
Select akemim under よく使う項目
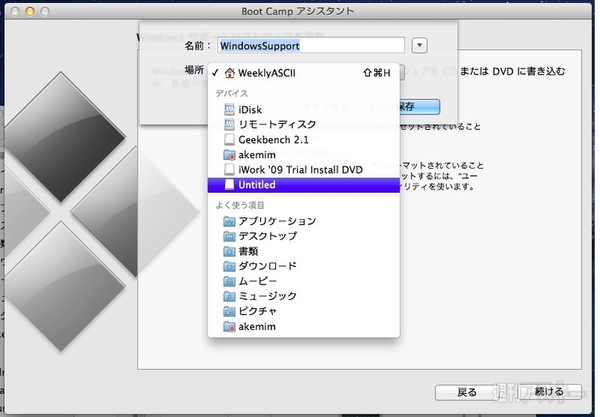[304, 327]
